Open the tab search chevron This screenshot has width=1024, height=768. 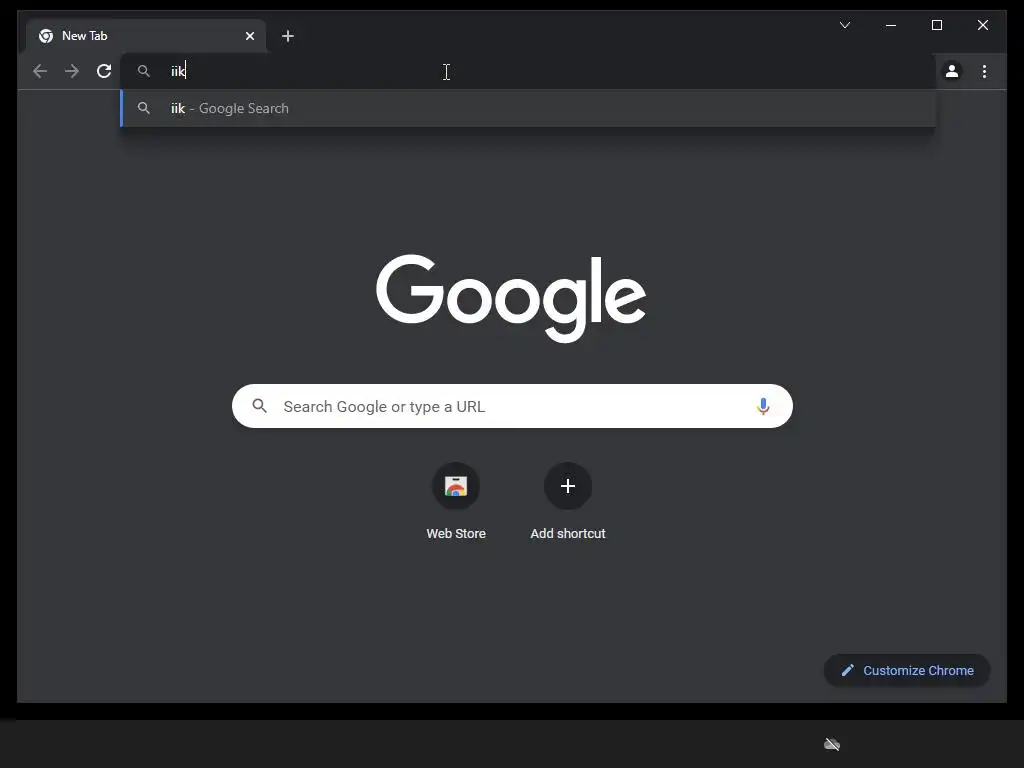[844, 25]
